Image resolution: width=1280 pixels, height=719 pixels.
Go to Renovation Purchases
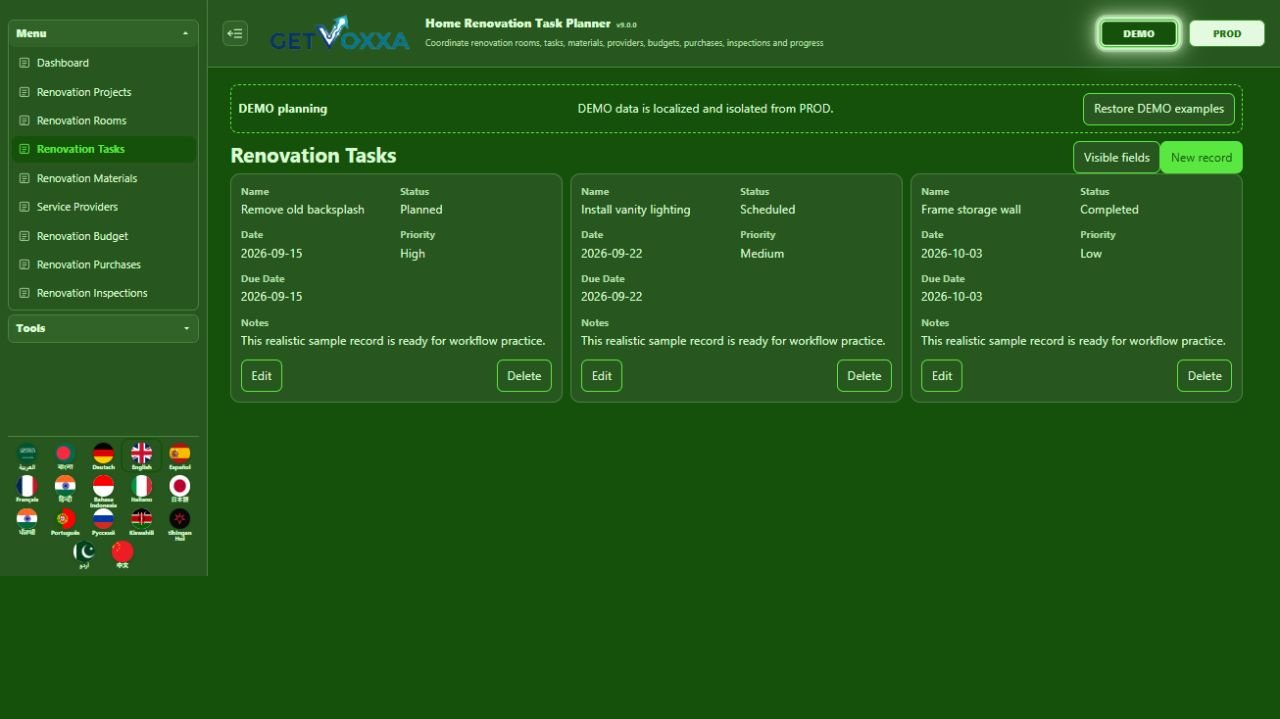pyautogui.click(x=103, y=264)
